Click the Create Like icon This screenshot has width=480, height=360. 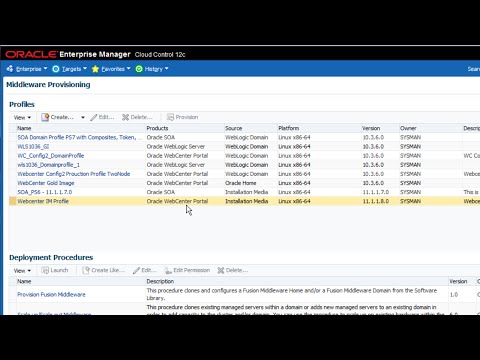coord(86,270)
